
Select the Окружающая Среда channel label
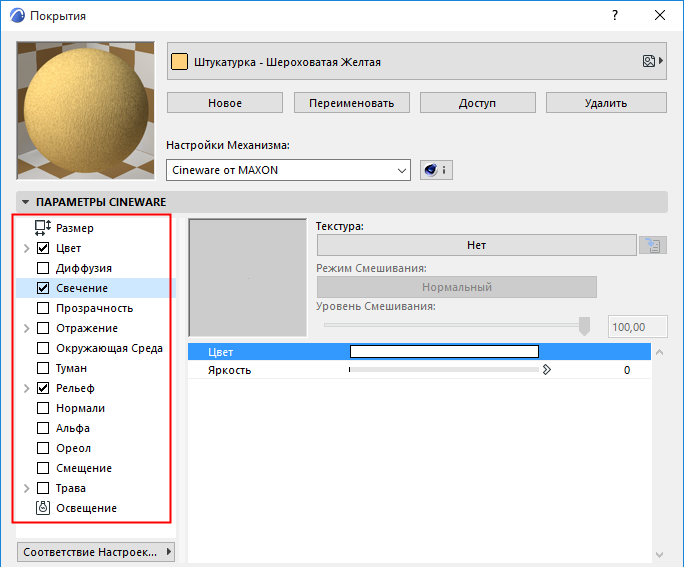coord(109,348)
